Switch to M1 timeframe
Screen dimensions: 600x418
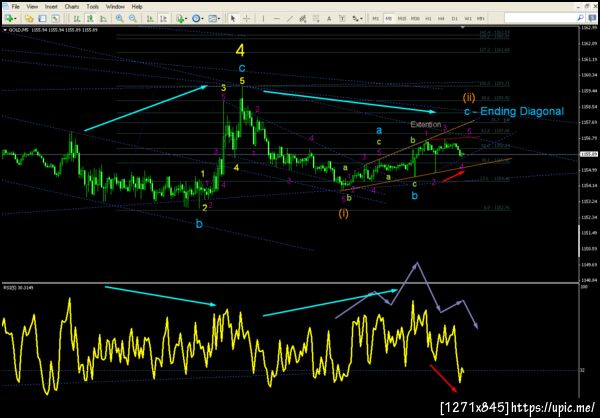coord(376,18)
